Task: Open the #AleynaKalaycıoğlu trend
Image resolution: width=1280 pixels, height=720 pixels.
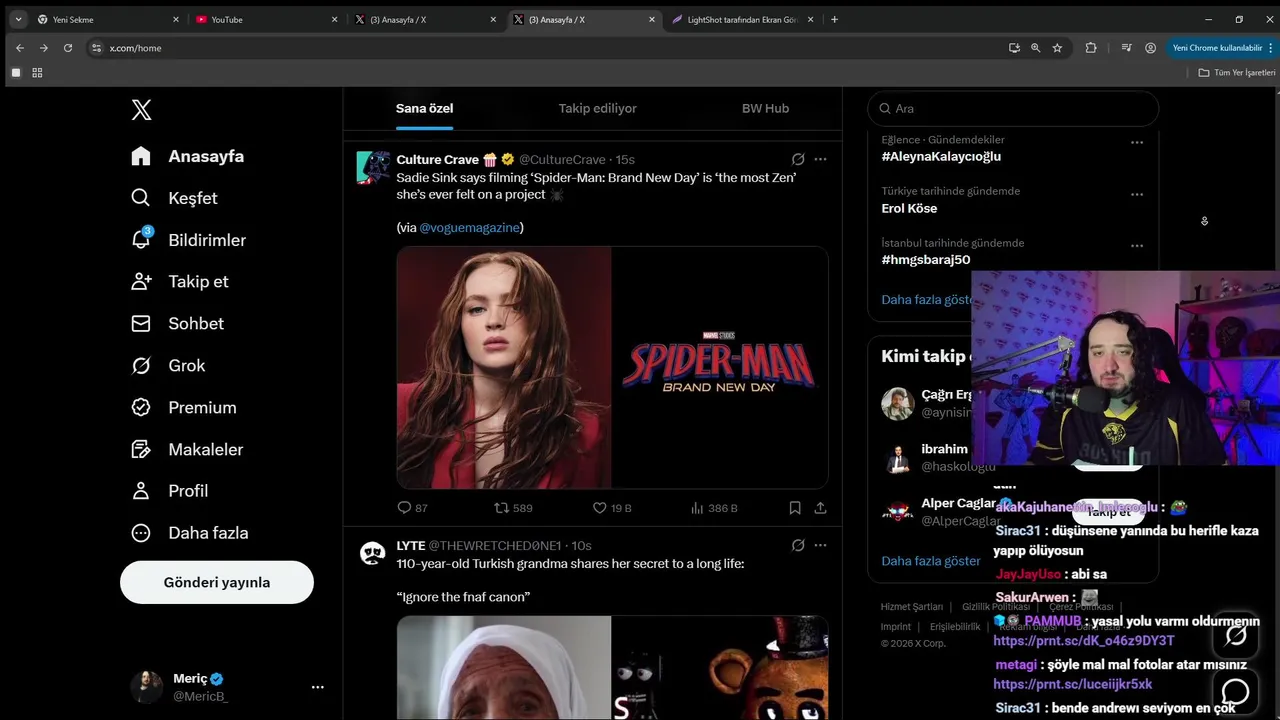Action: [941, 156]
